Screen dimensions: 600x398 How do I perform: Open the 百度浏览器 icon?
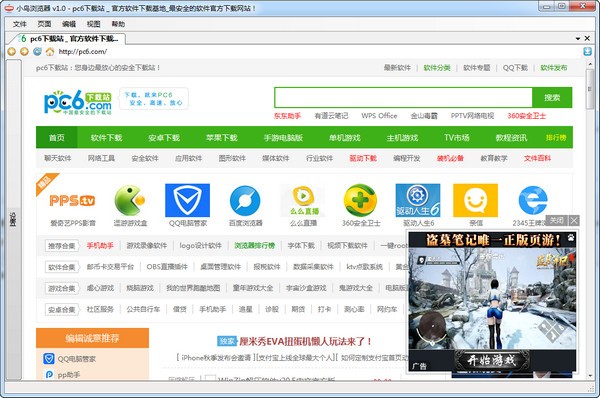245,200
